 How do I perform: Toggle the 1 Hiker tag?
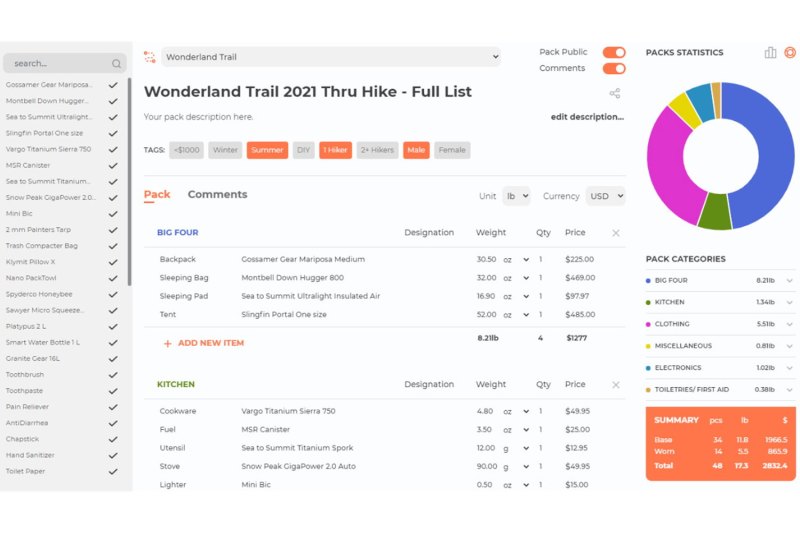335,150
